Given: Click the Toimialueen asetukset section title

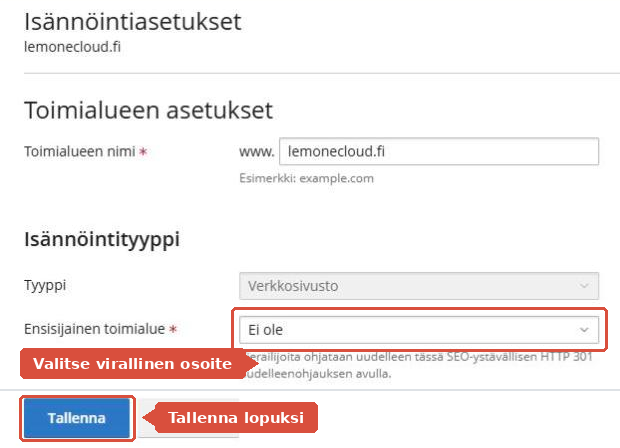Looking at the screenshot, I should (x=148, y=110).
